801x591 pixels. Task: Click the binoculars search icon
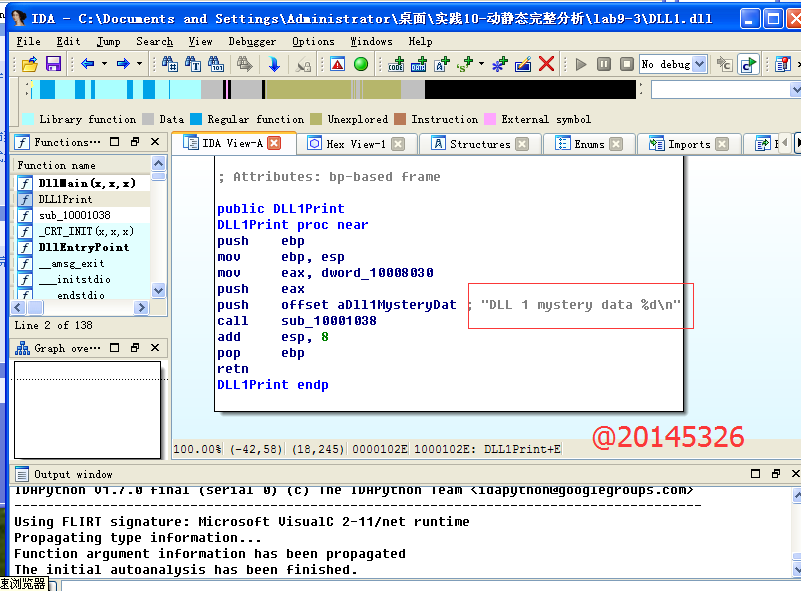click(x=169, y=64)
